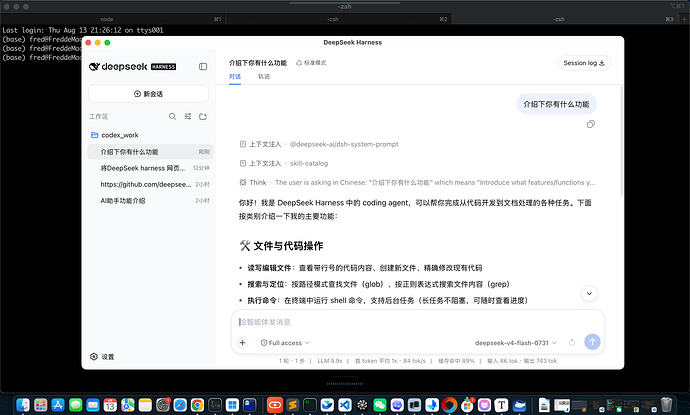Click the status bar LLM 0.9s text
The width and height of the screenshot is (690, 415).
point(330,361)
